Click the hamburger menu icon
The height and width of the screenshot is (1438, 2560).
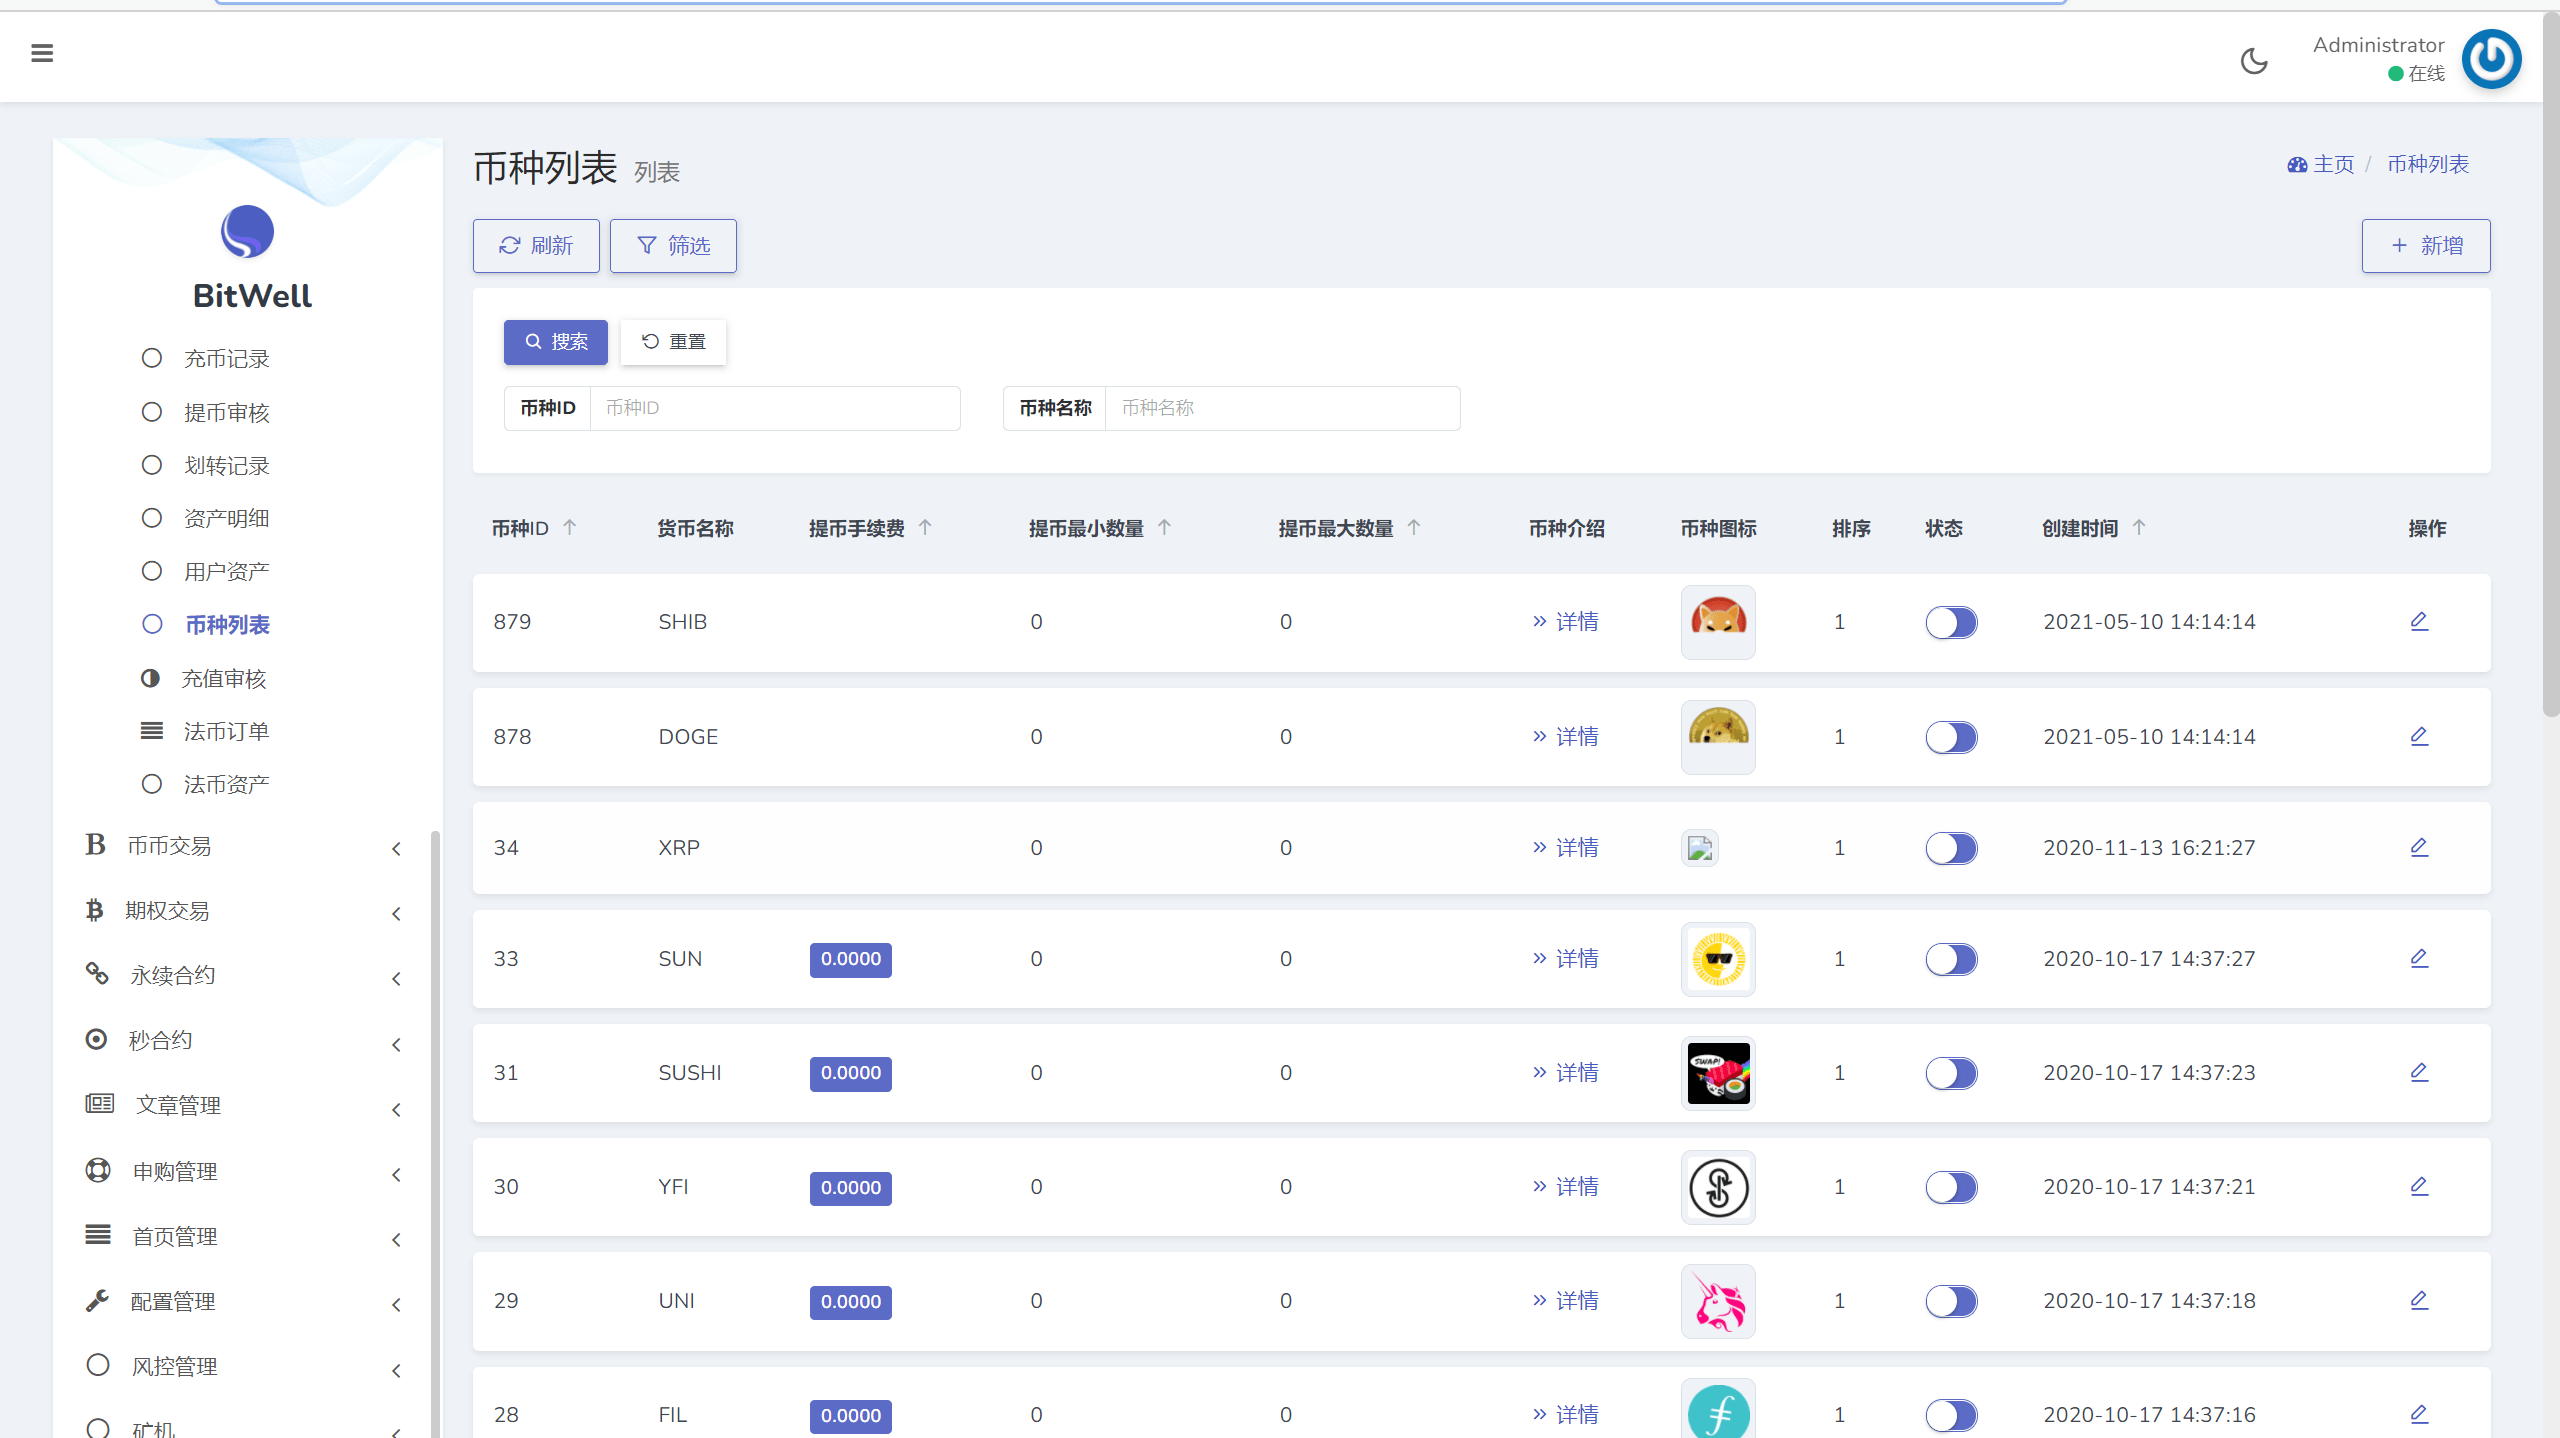coord(42,53)
